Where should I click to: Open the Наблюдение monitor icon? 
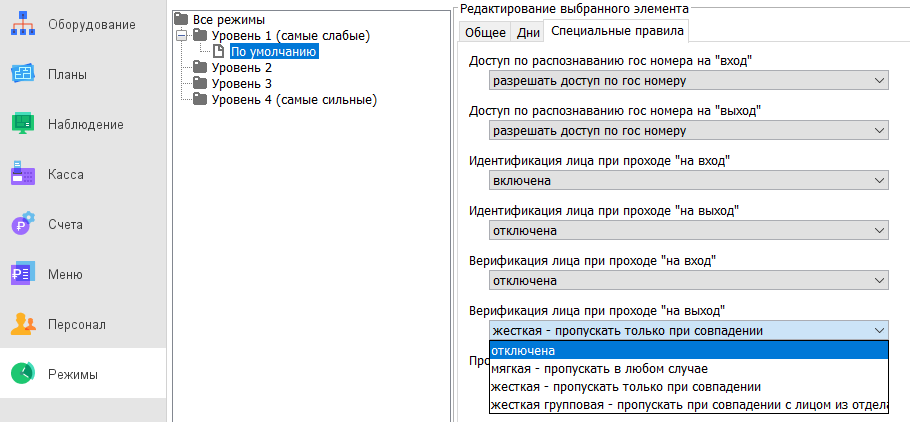click(x=23, y=124)
